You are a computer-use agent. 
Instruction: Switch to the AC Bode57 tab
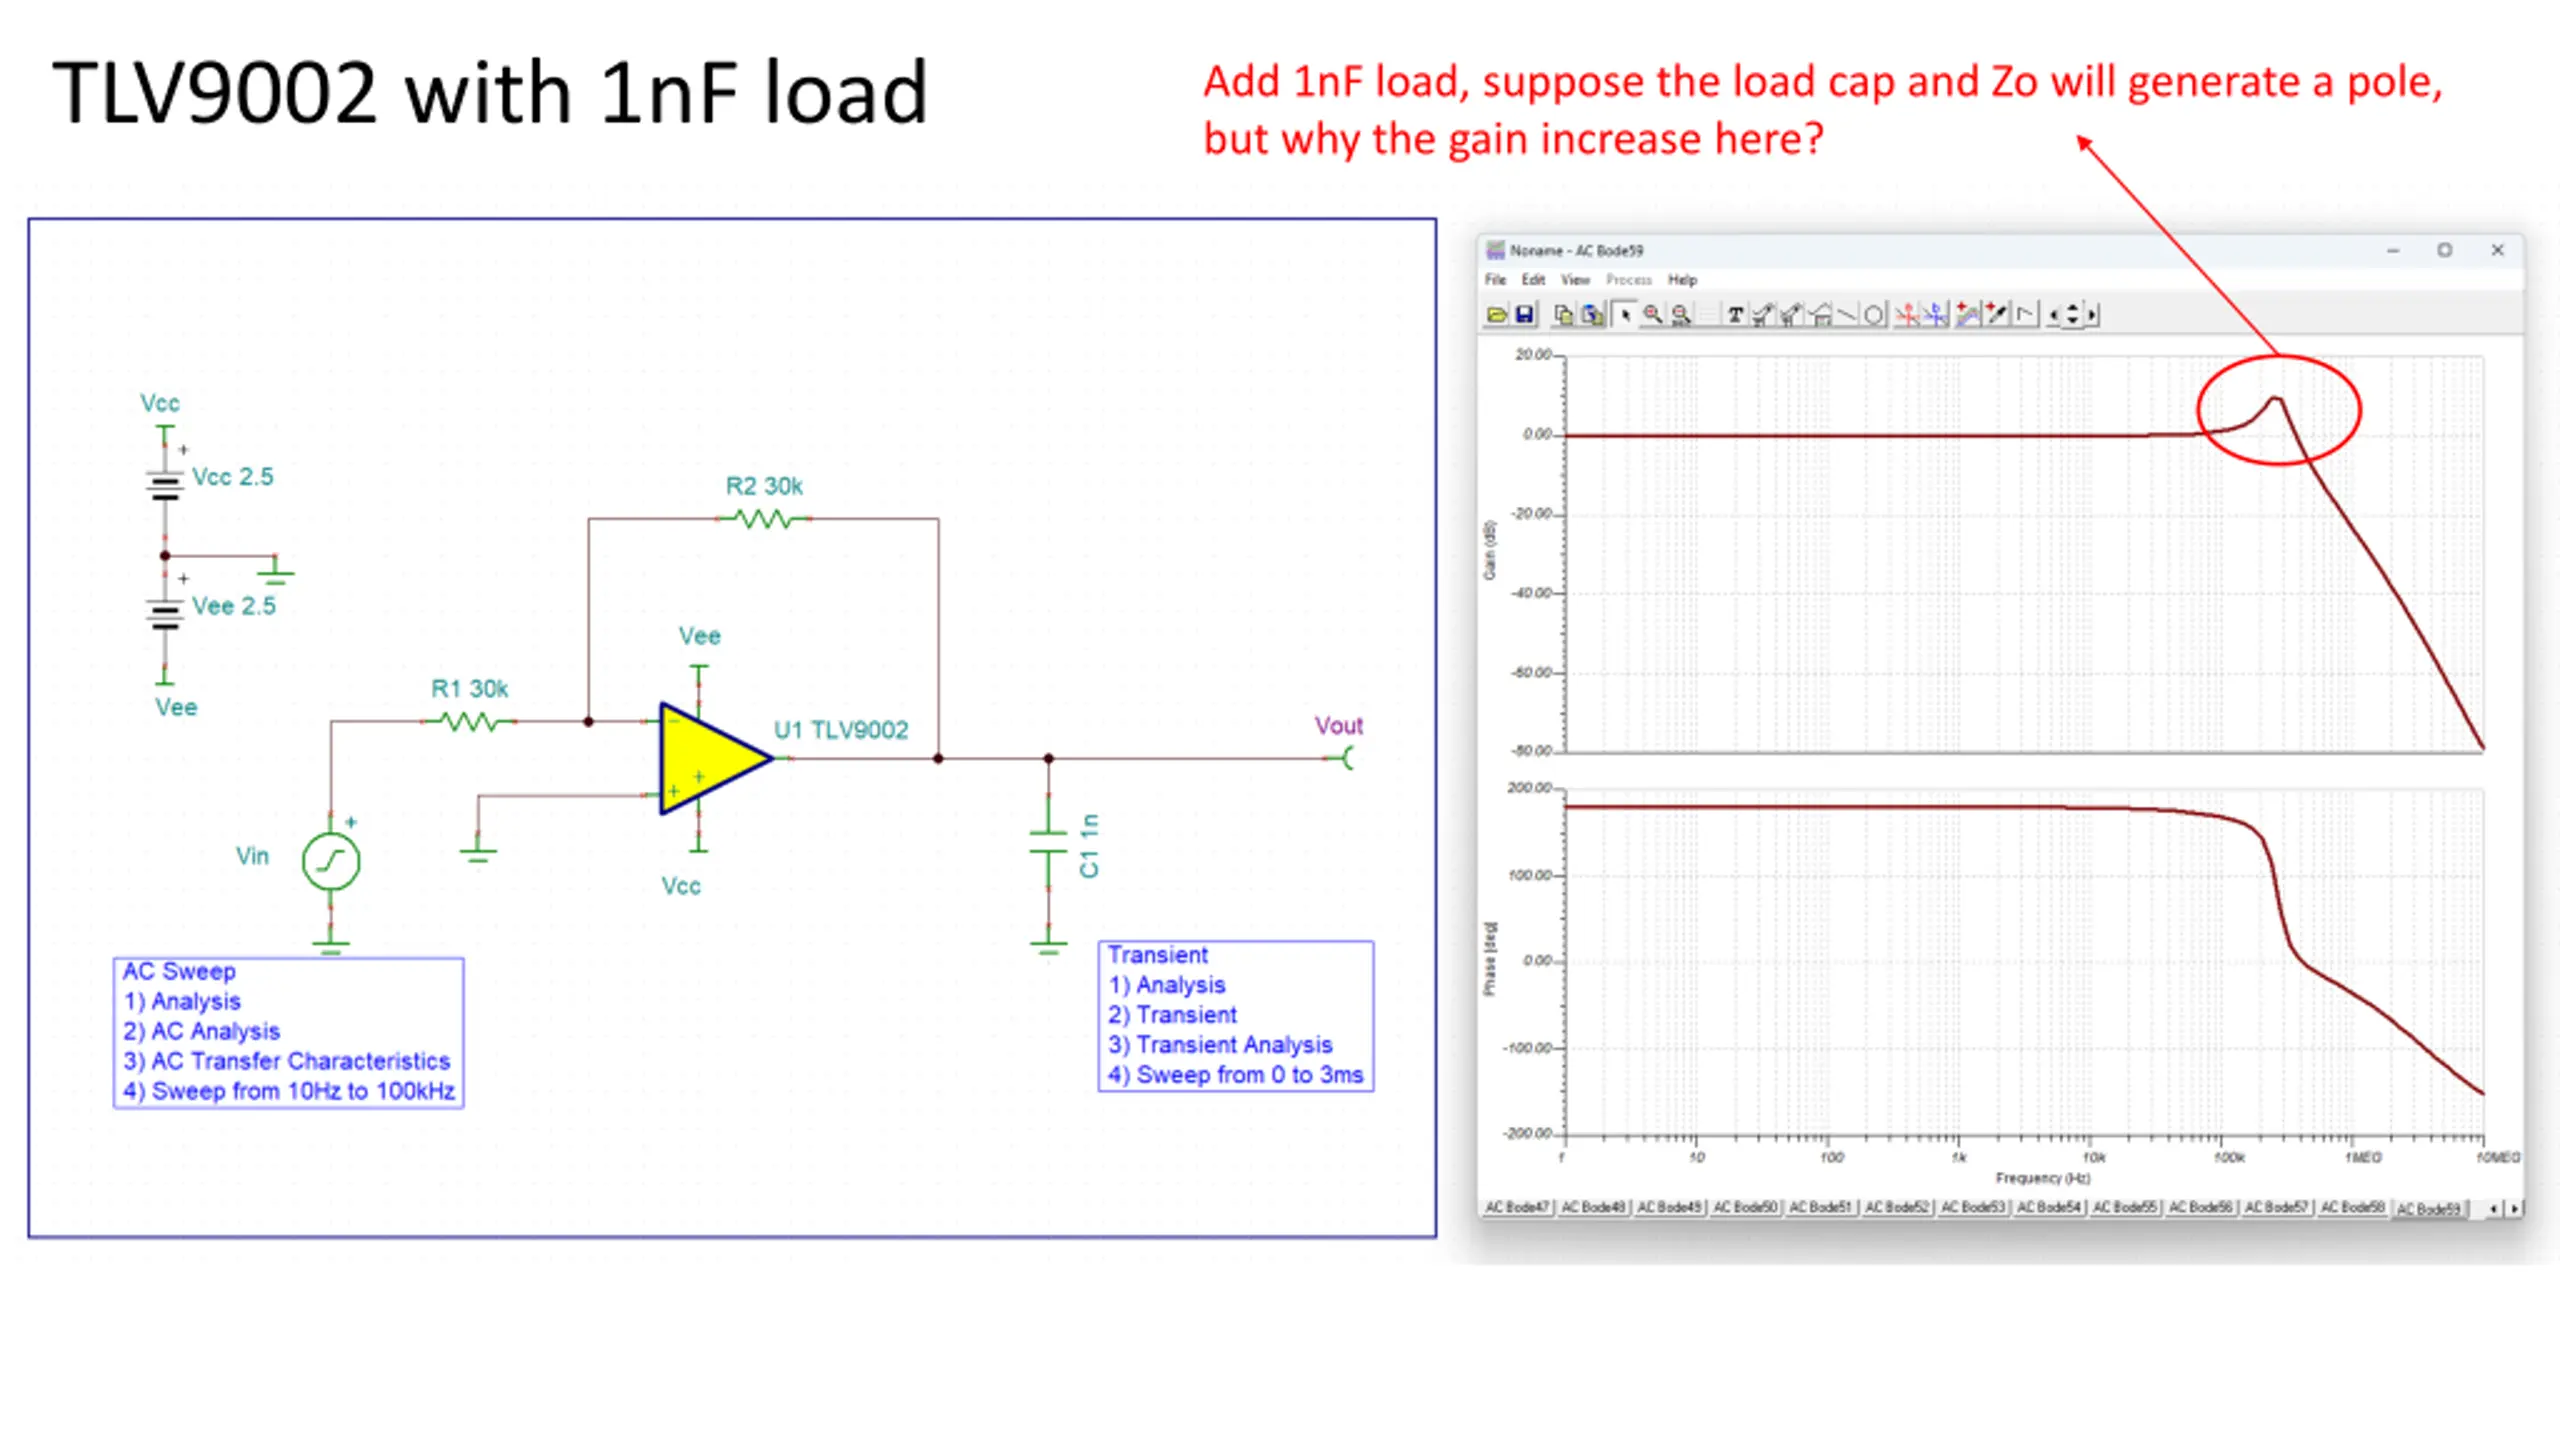[x=2276, y=1208]
